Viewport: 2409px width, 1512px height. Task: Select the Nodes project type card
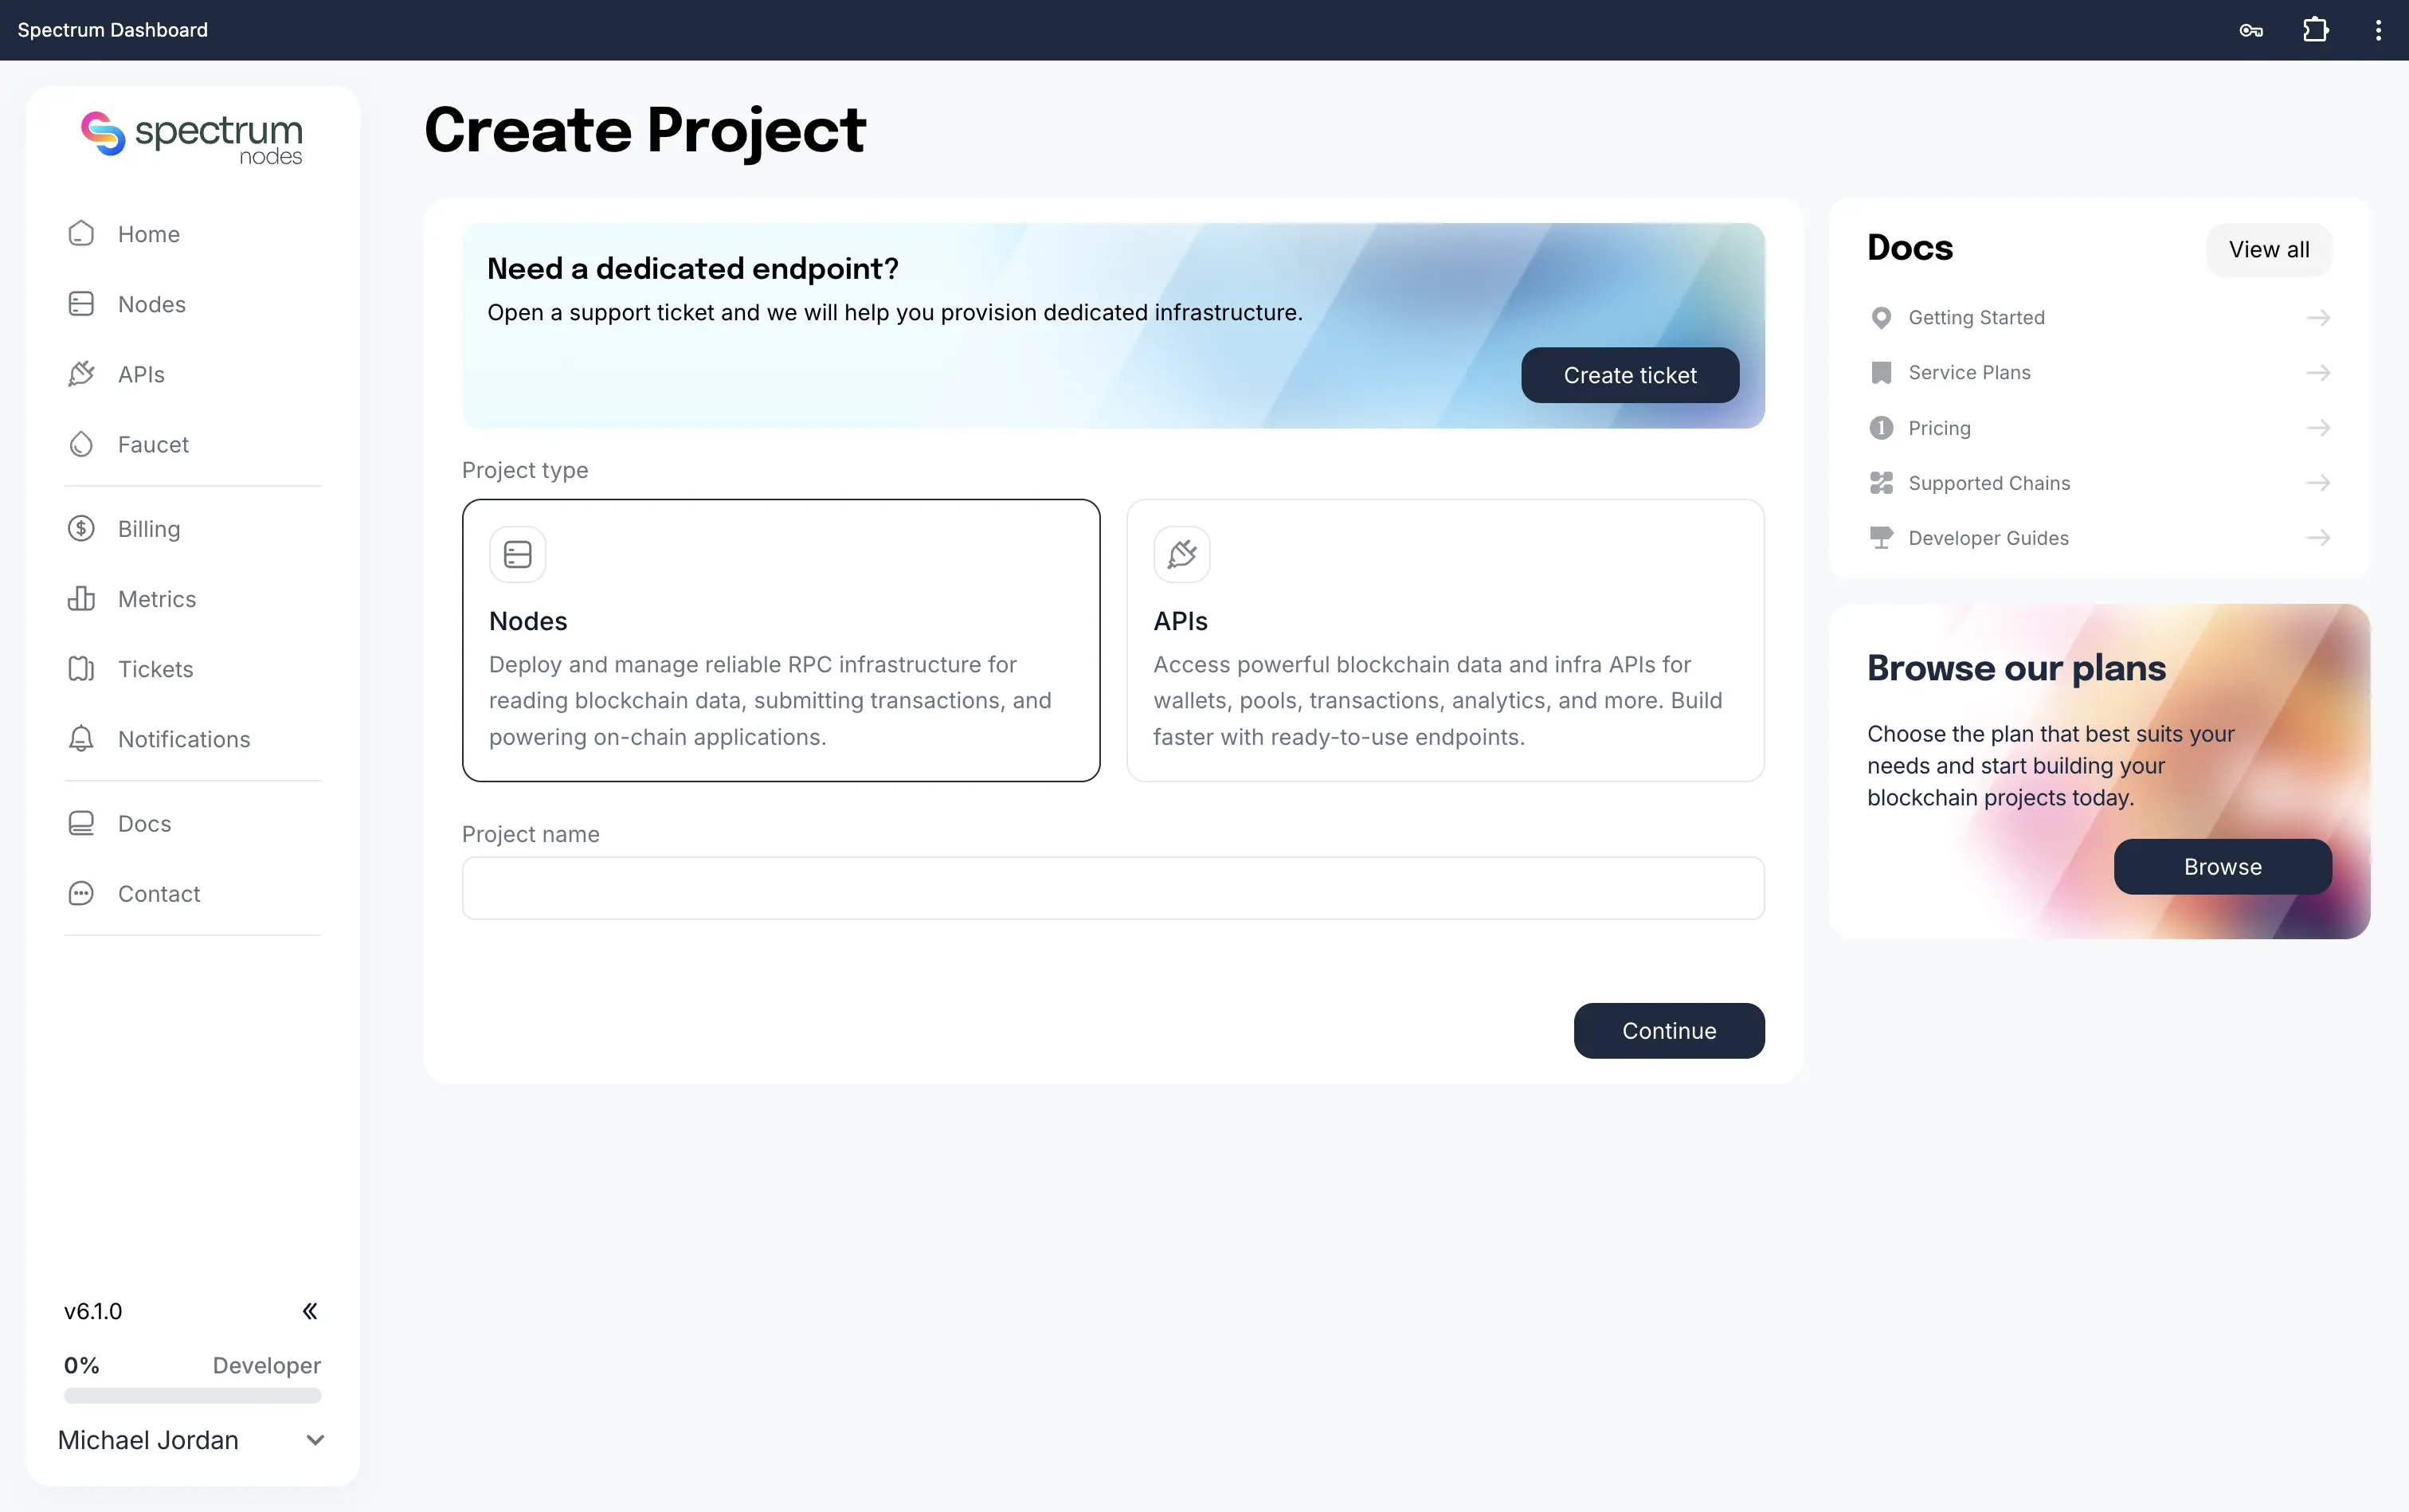781,640
